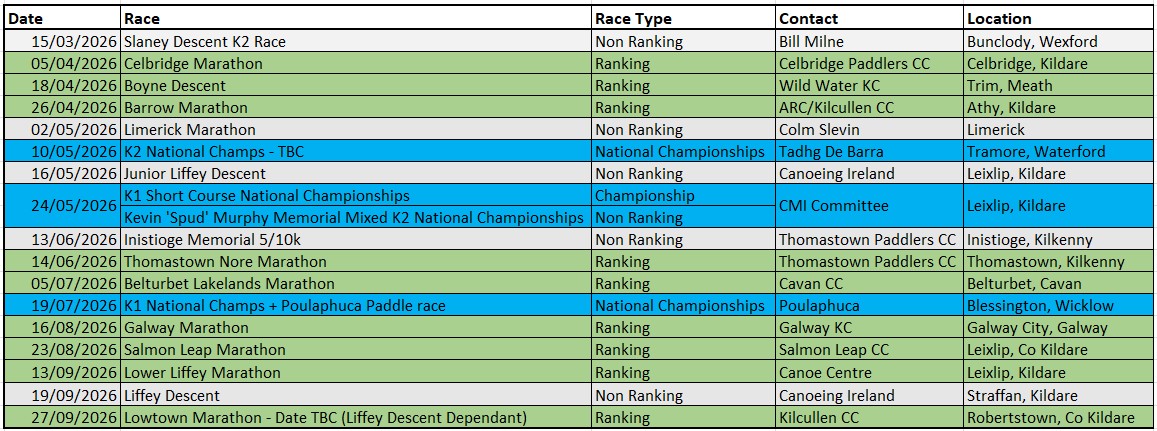The height and width of the screenshot is (431, 1157).
Task: Click the date 18/04/2026 cell
Action: click(62, 86)
